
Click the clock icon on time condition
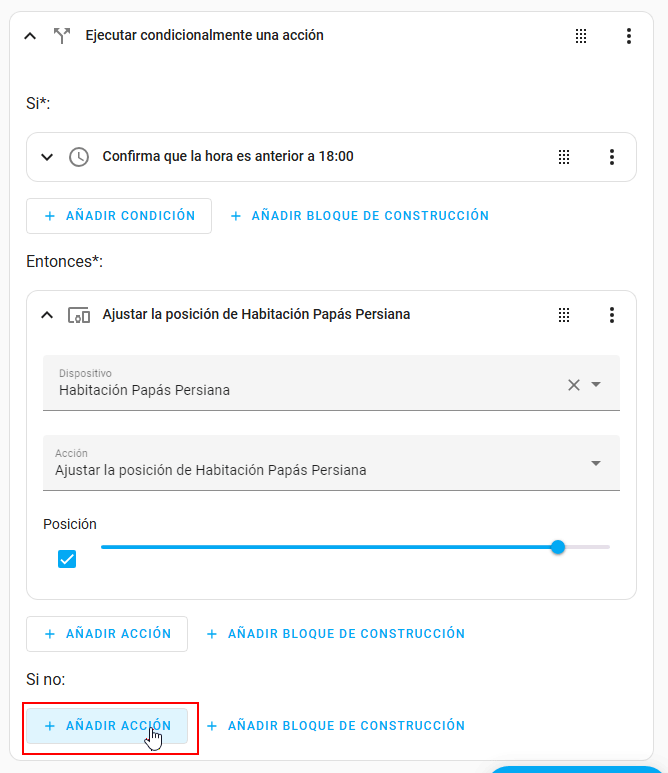click(x=79, y=157)
